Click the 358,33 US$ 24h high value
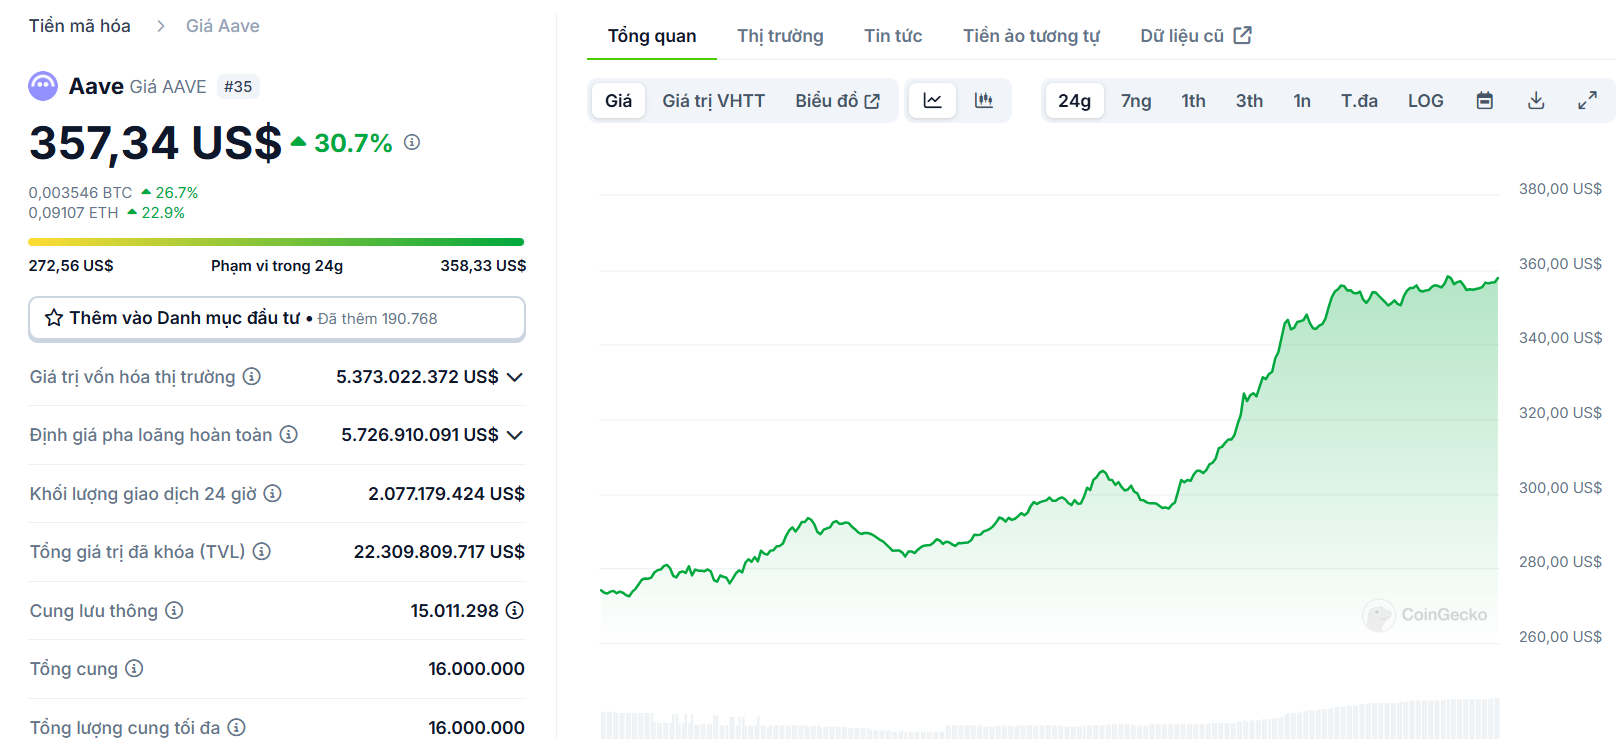The width and height of the screenshot is (1623, 739). (483, 265)
